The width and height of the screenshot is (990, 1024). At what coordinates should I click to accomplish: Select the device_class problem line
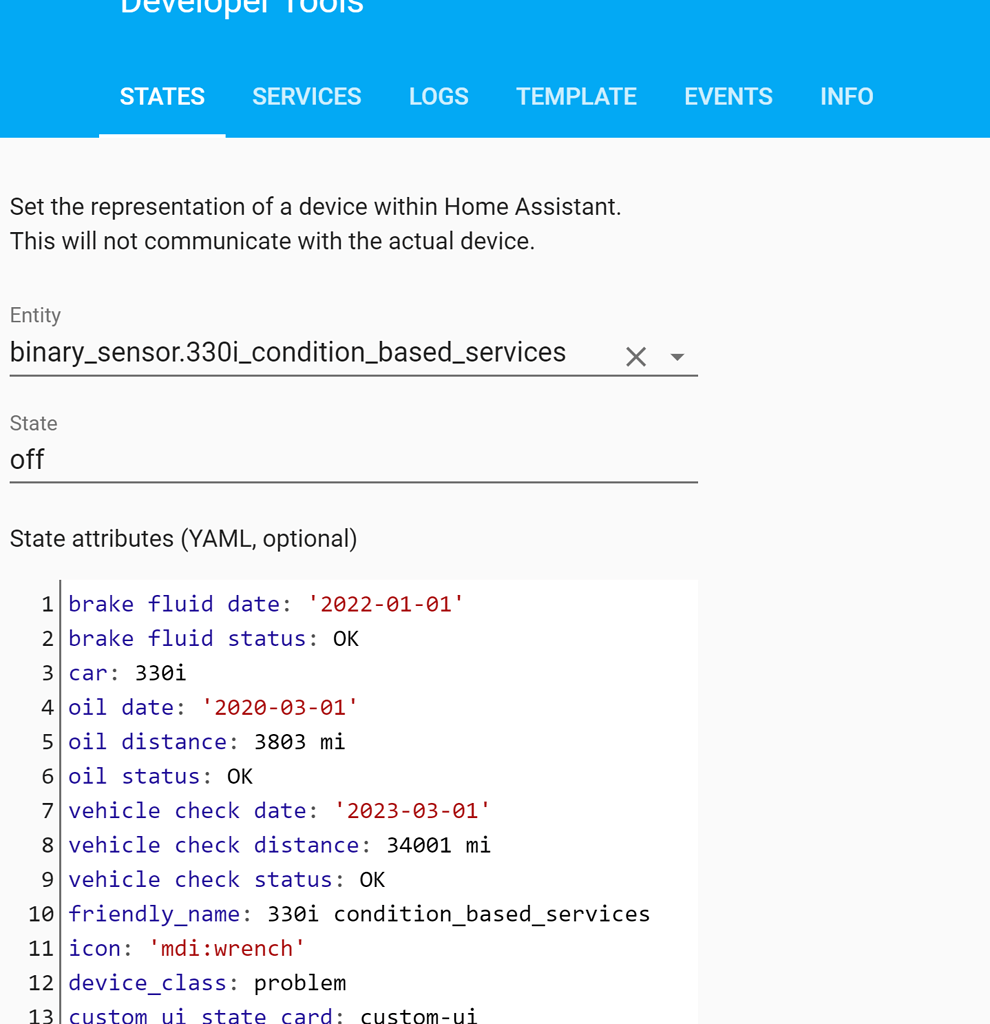(x=225, y=983)
